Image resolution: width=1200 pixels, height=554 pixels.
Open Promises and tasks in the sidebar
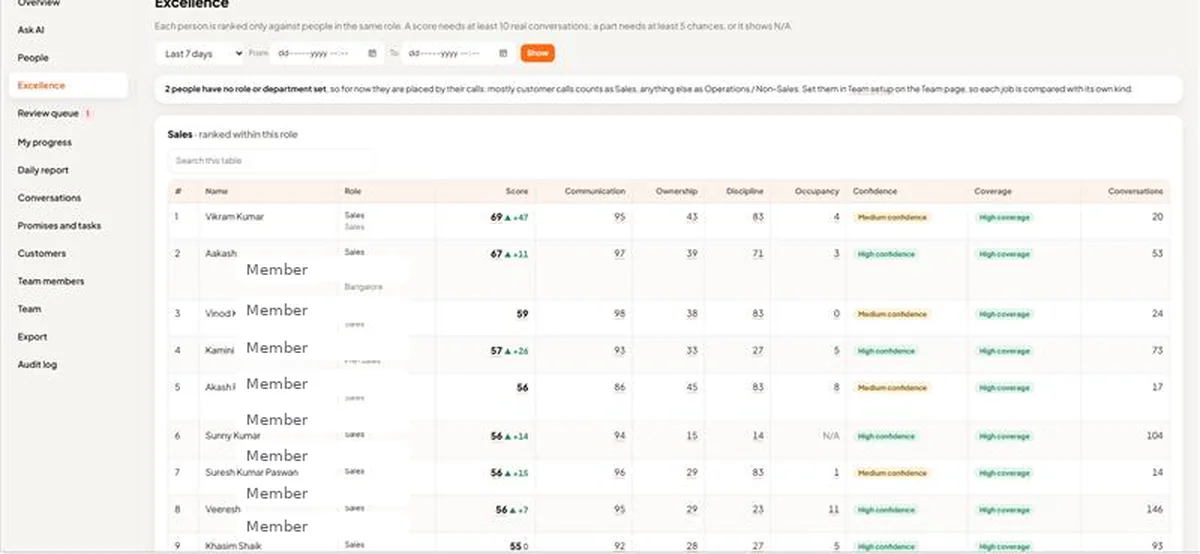coord(59,226)
